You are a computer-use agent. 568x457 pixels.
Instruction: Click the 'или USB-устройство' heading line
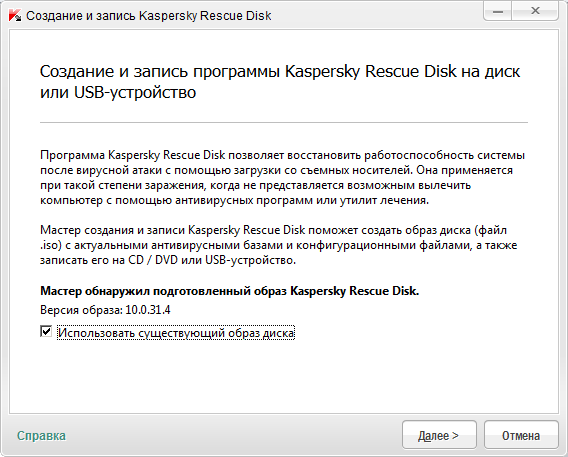118,92
